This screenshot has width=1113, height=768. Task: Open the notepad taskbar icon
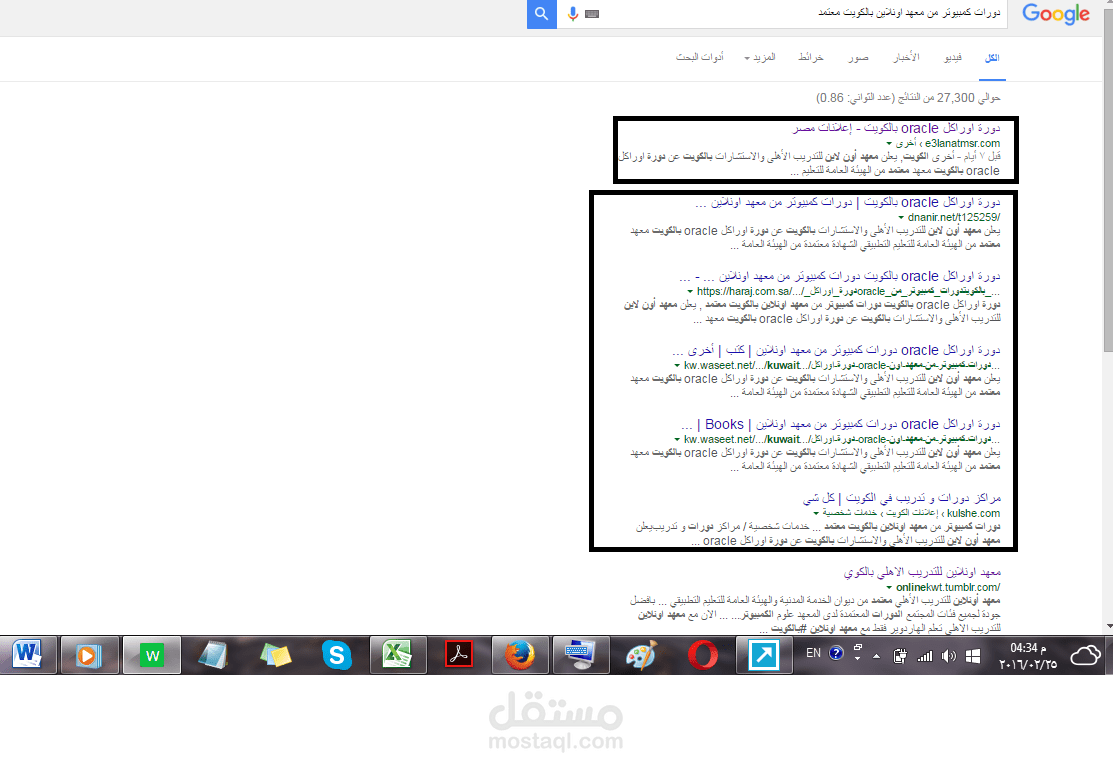(x=213, y=654)
